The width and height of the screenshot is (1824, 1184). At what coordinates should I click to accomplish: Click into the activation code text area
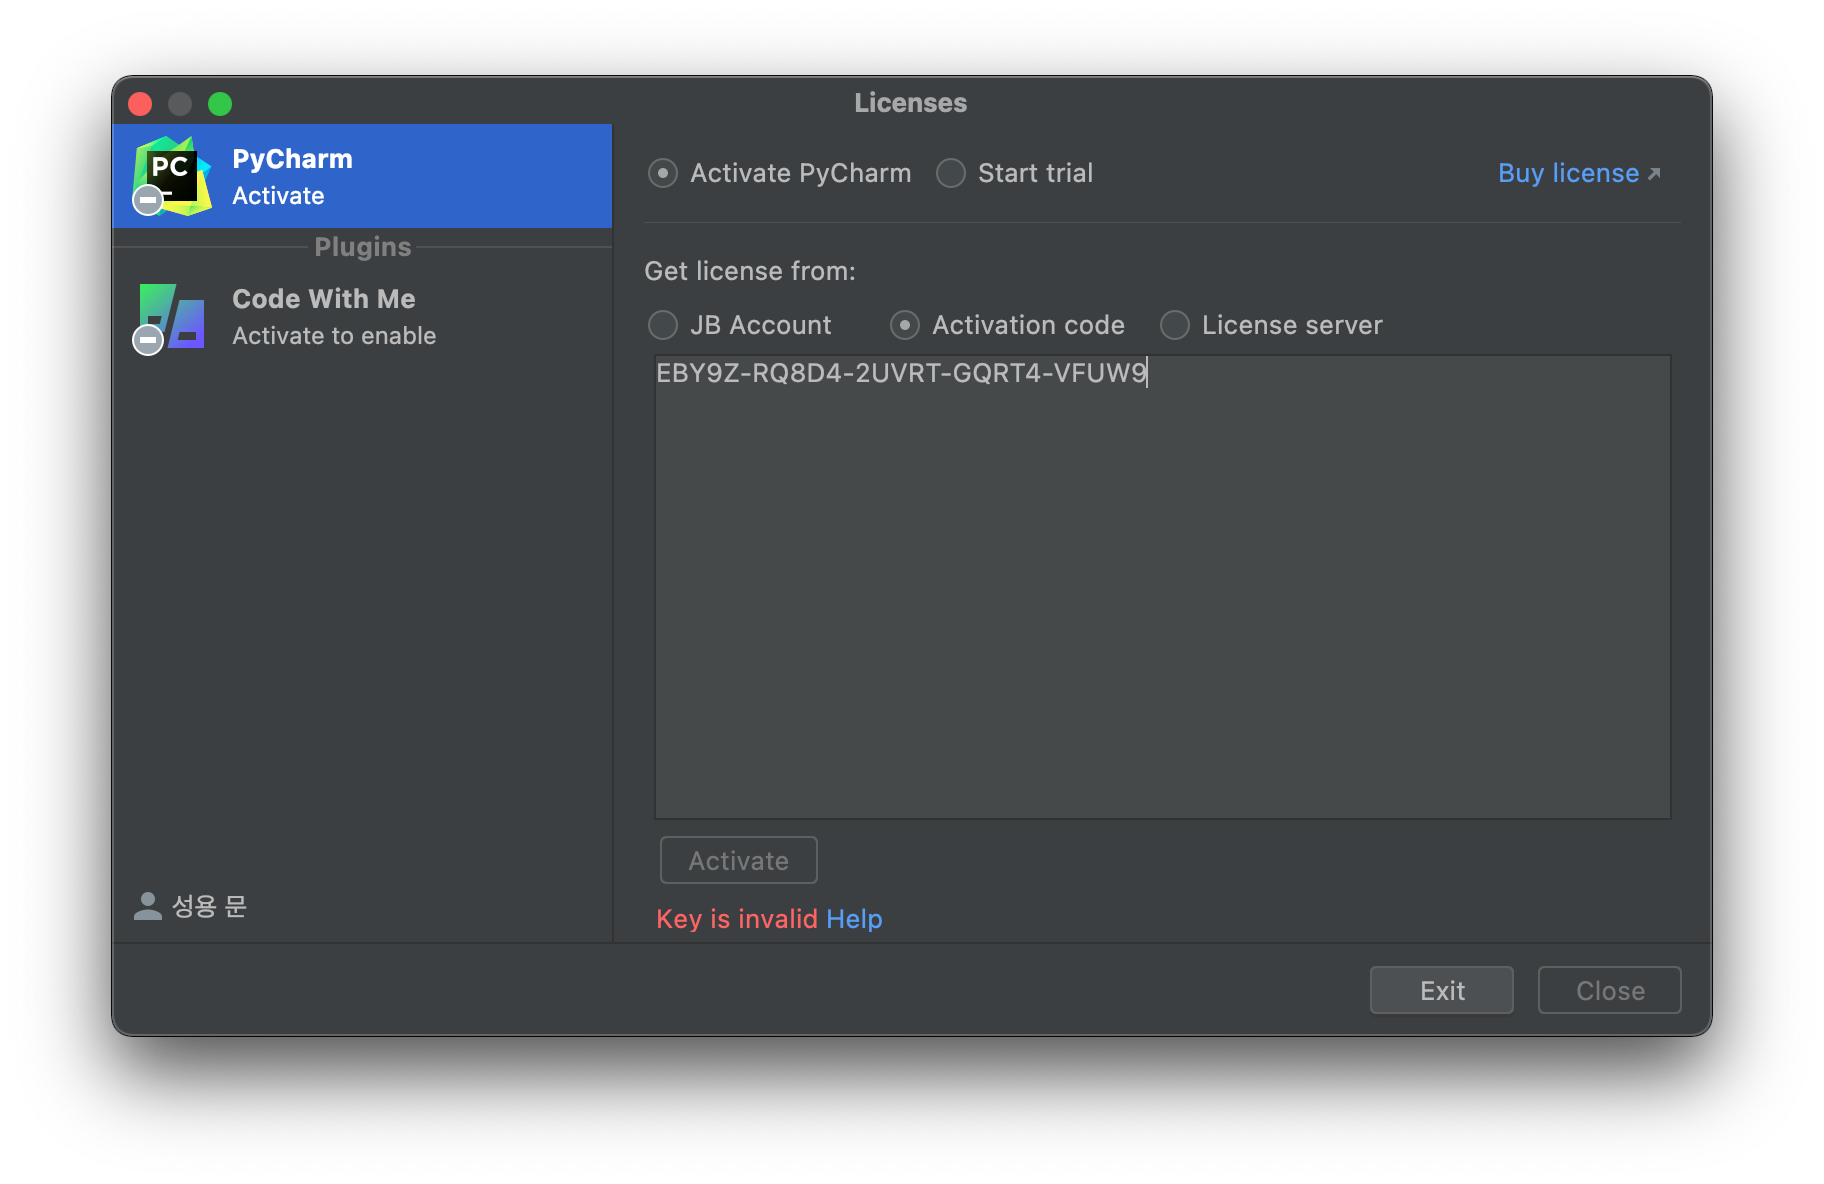[x=1163, y=587]
